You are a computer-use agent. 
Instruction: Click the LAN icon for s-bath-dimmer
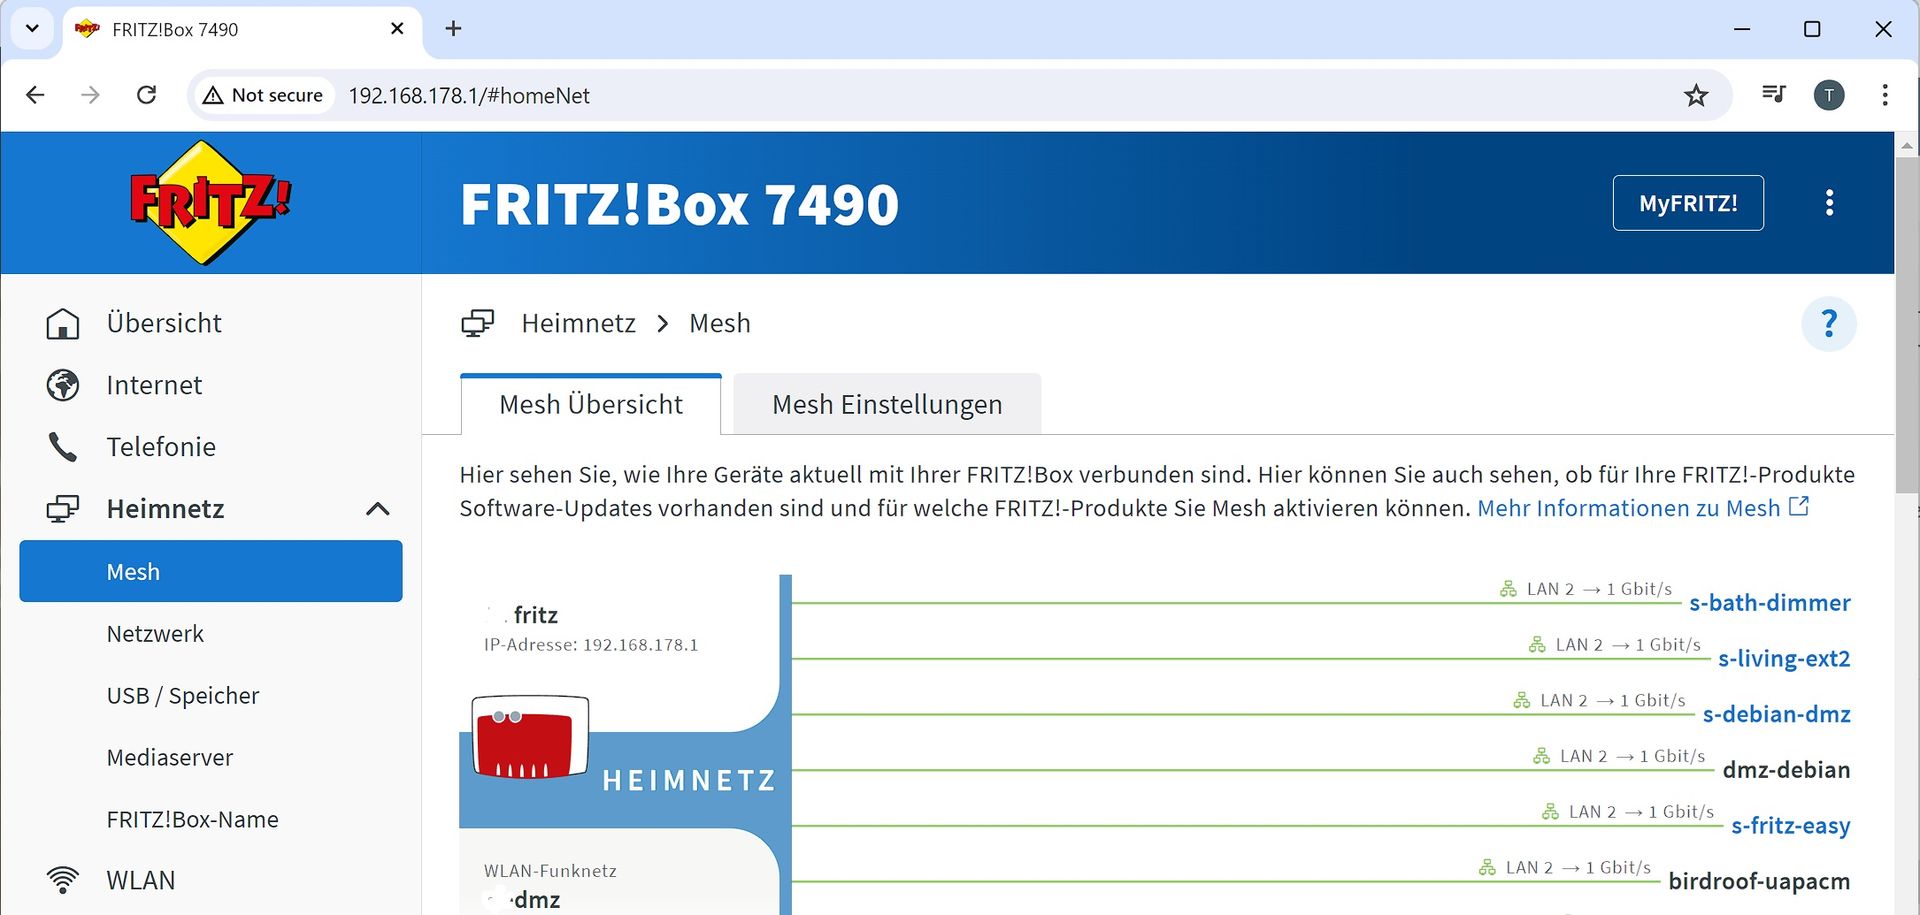(x=1508, y=589)
